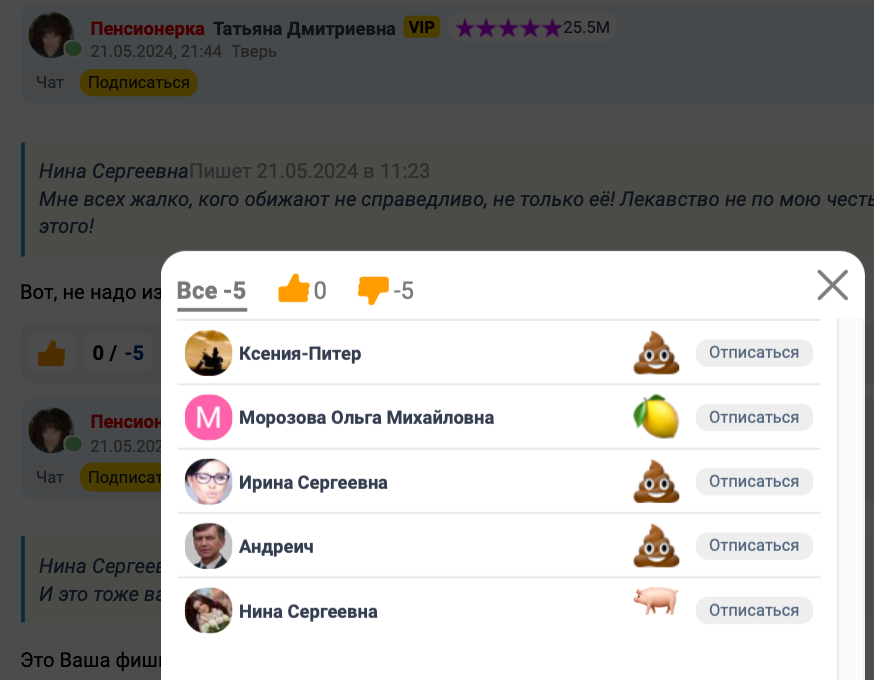Click the yellow Подписаться button at top
874x680 pixels.
tap(138, 82)
